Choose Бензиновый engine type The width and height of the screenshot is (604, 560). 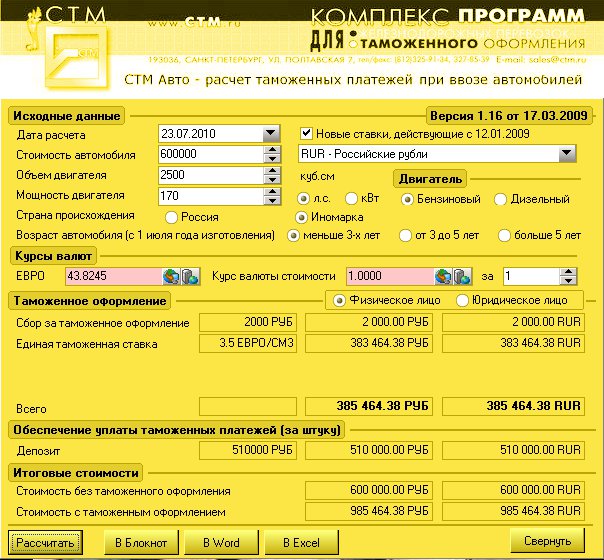point(407,199)
